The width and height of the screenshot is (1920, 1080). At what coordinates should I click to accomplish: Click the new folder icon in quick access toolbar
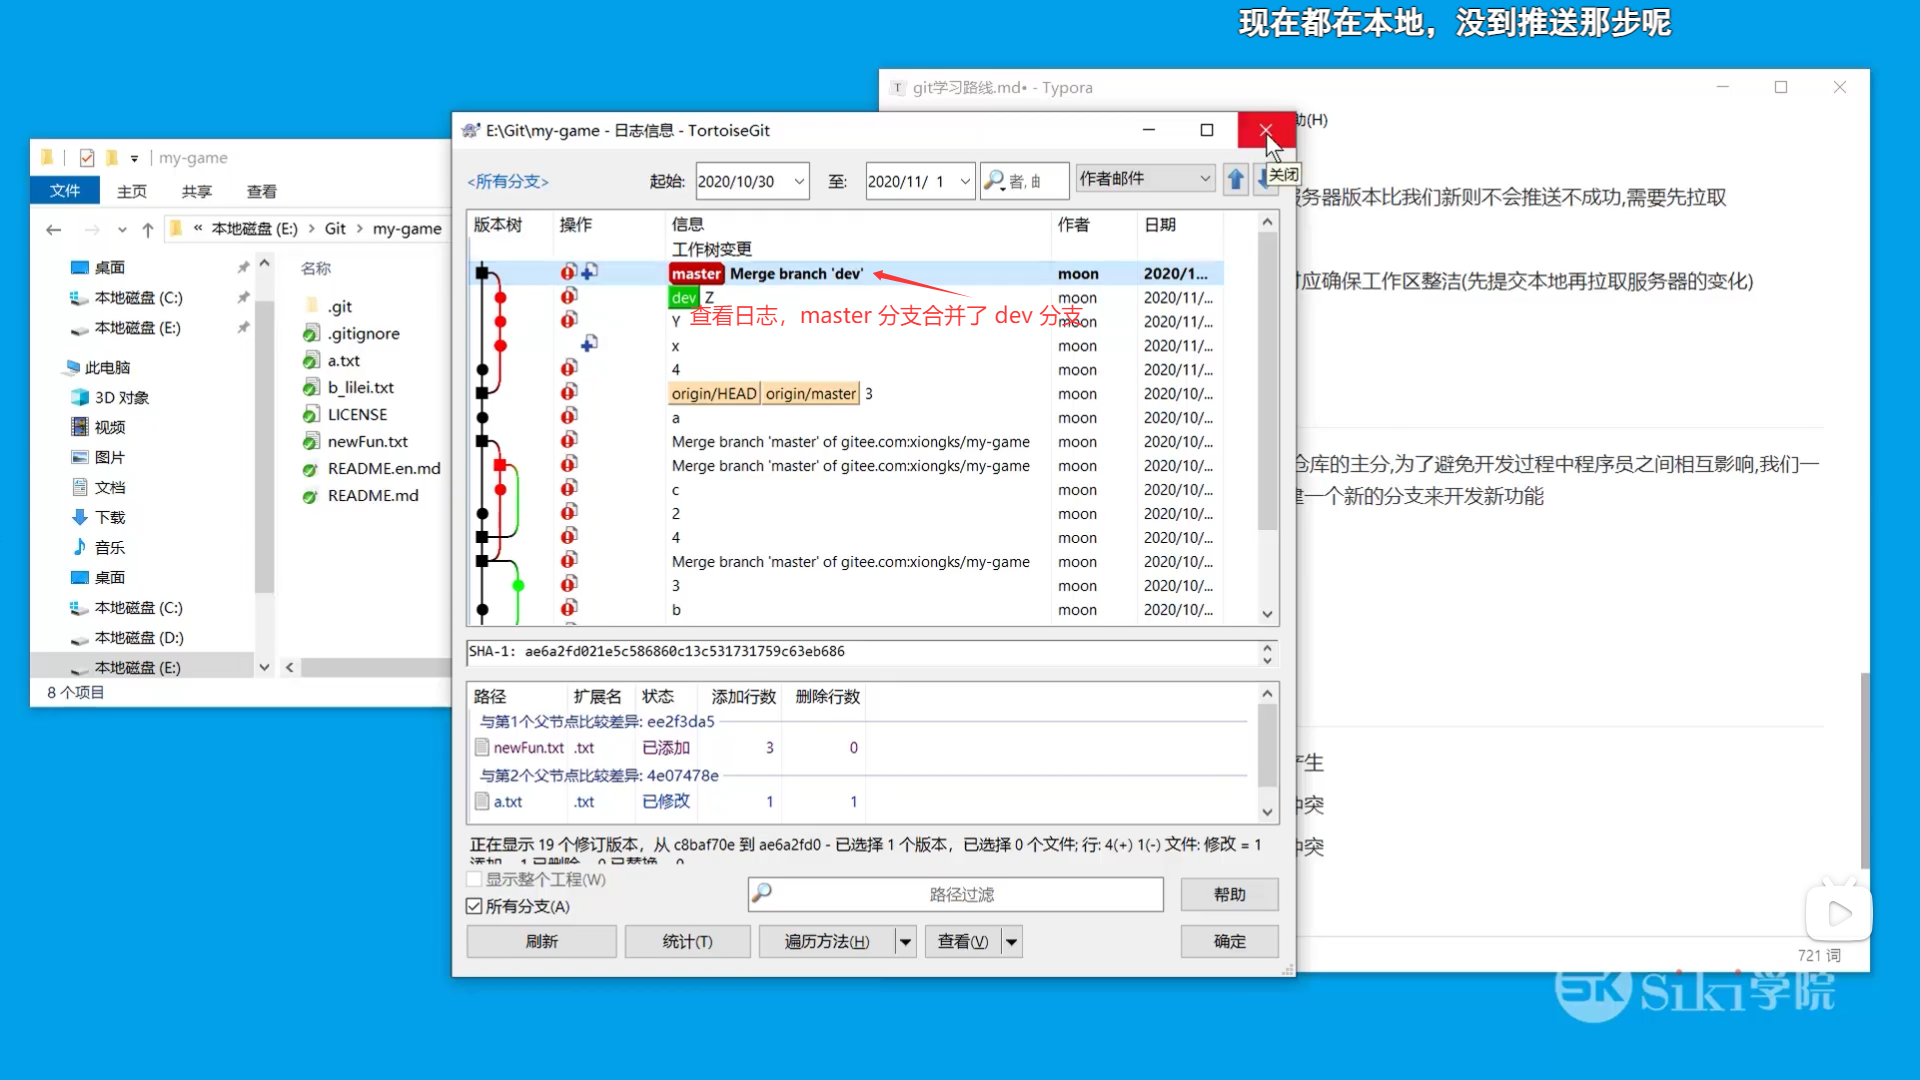tap(113, 157)
